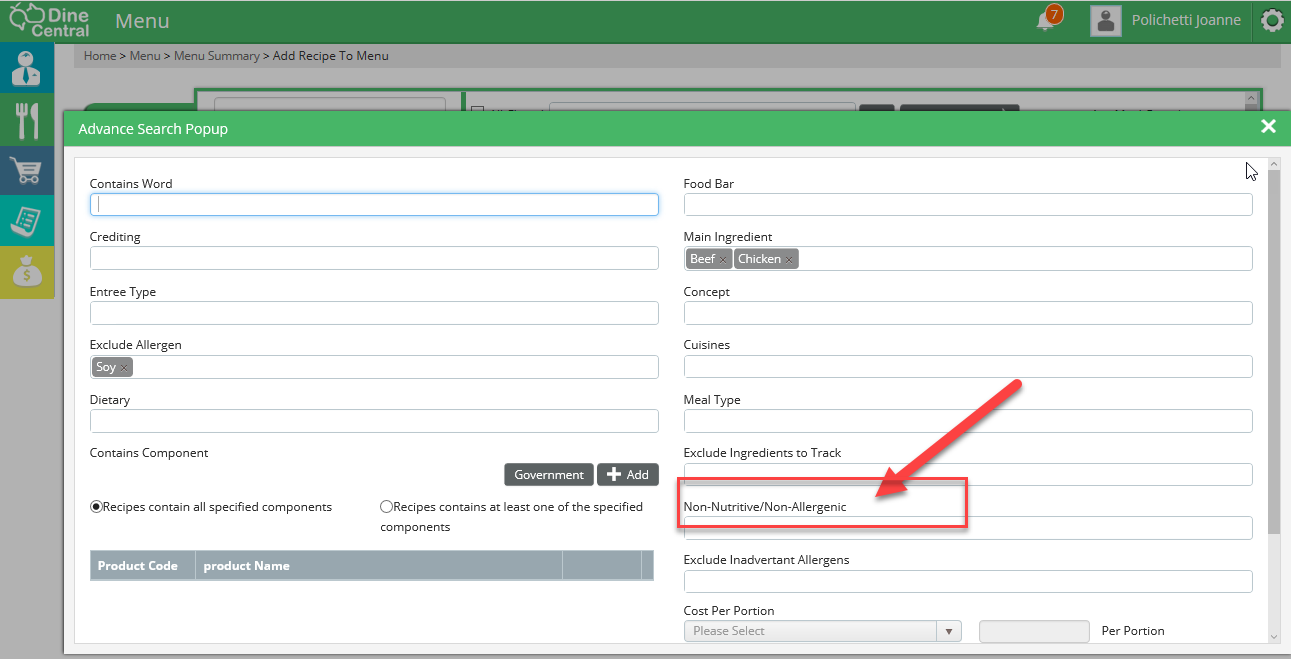1291x659 pixels.
Task: Select 'Recipes contain all specified components' option
Action: (96, 507)
